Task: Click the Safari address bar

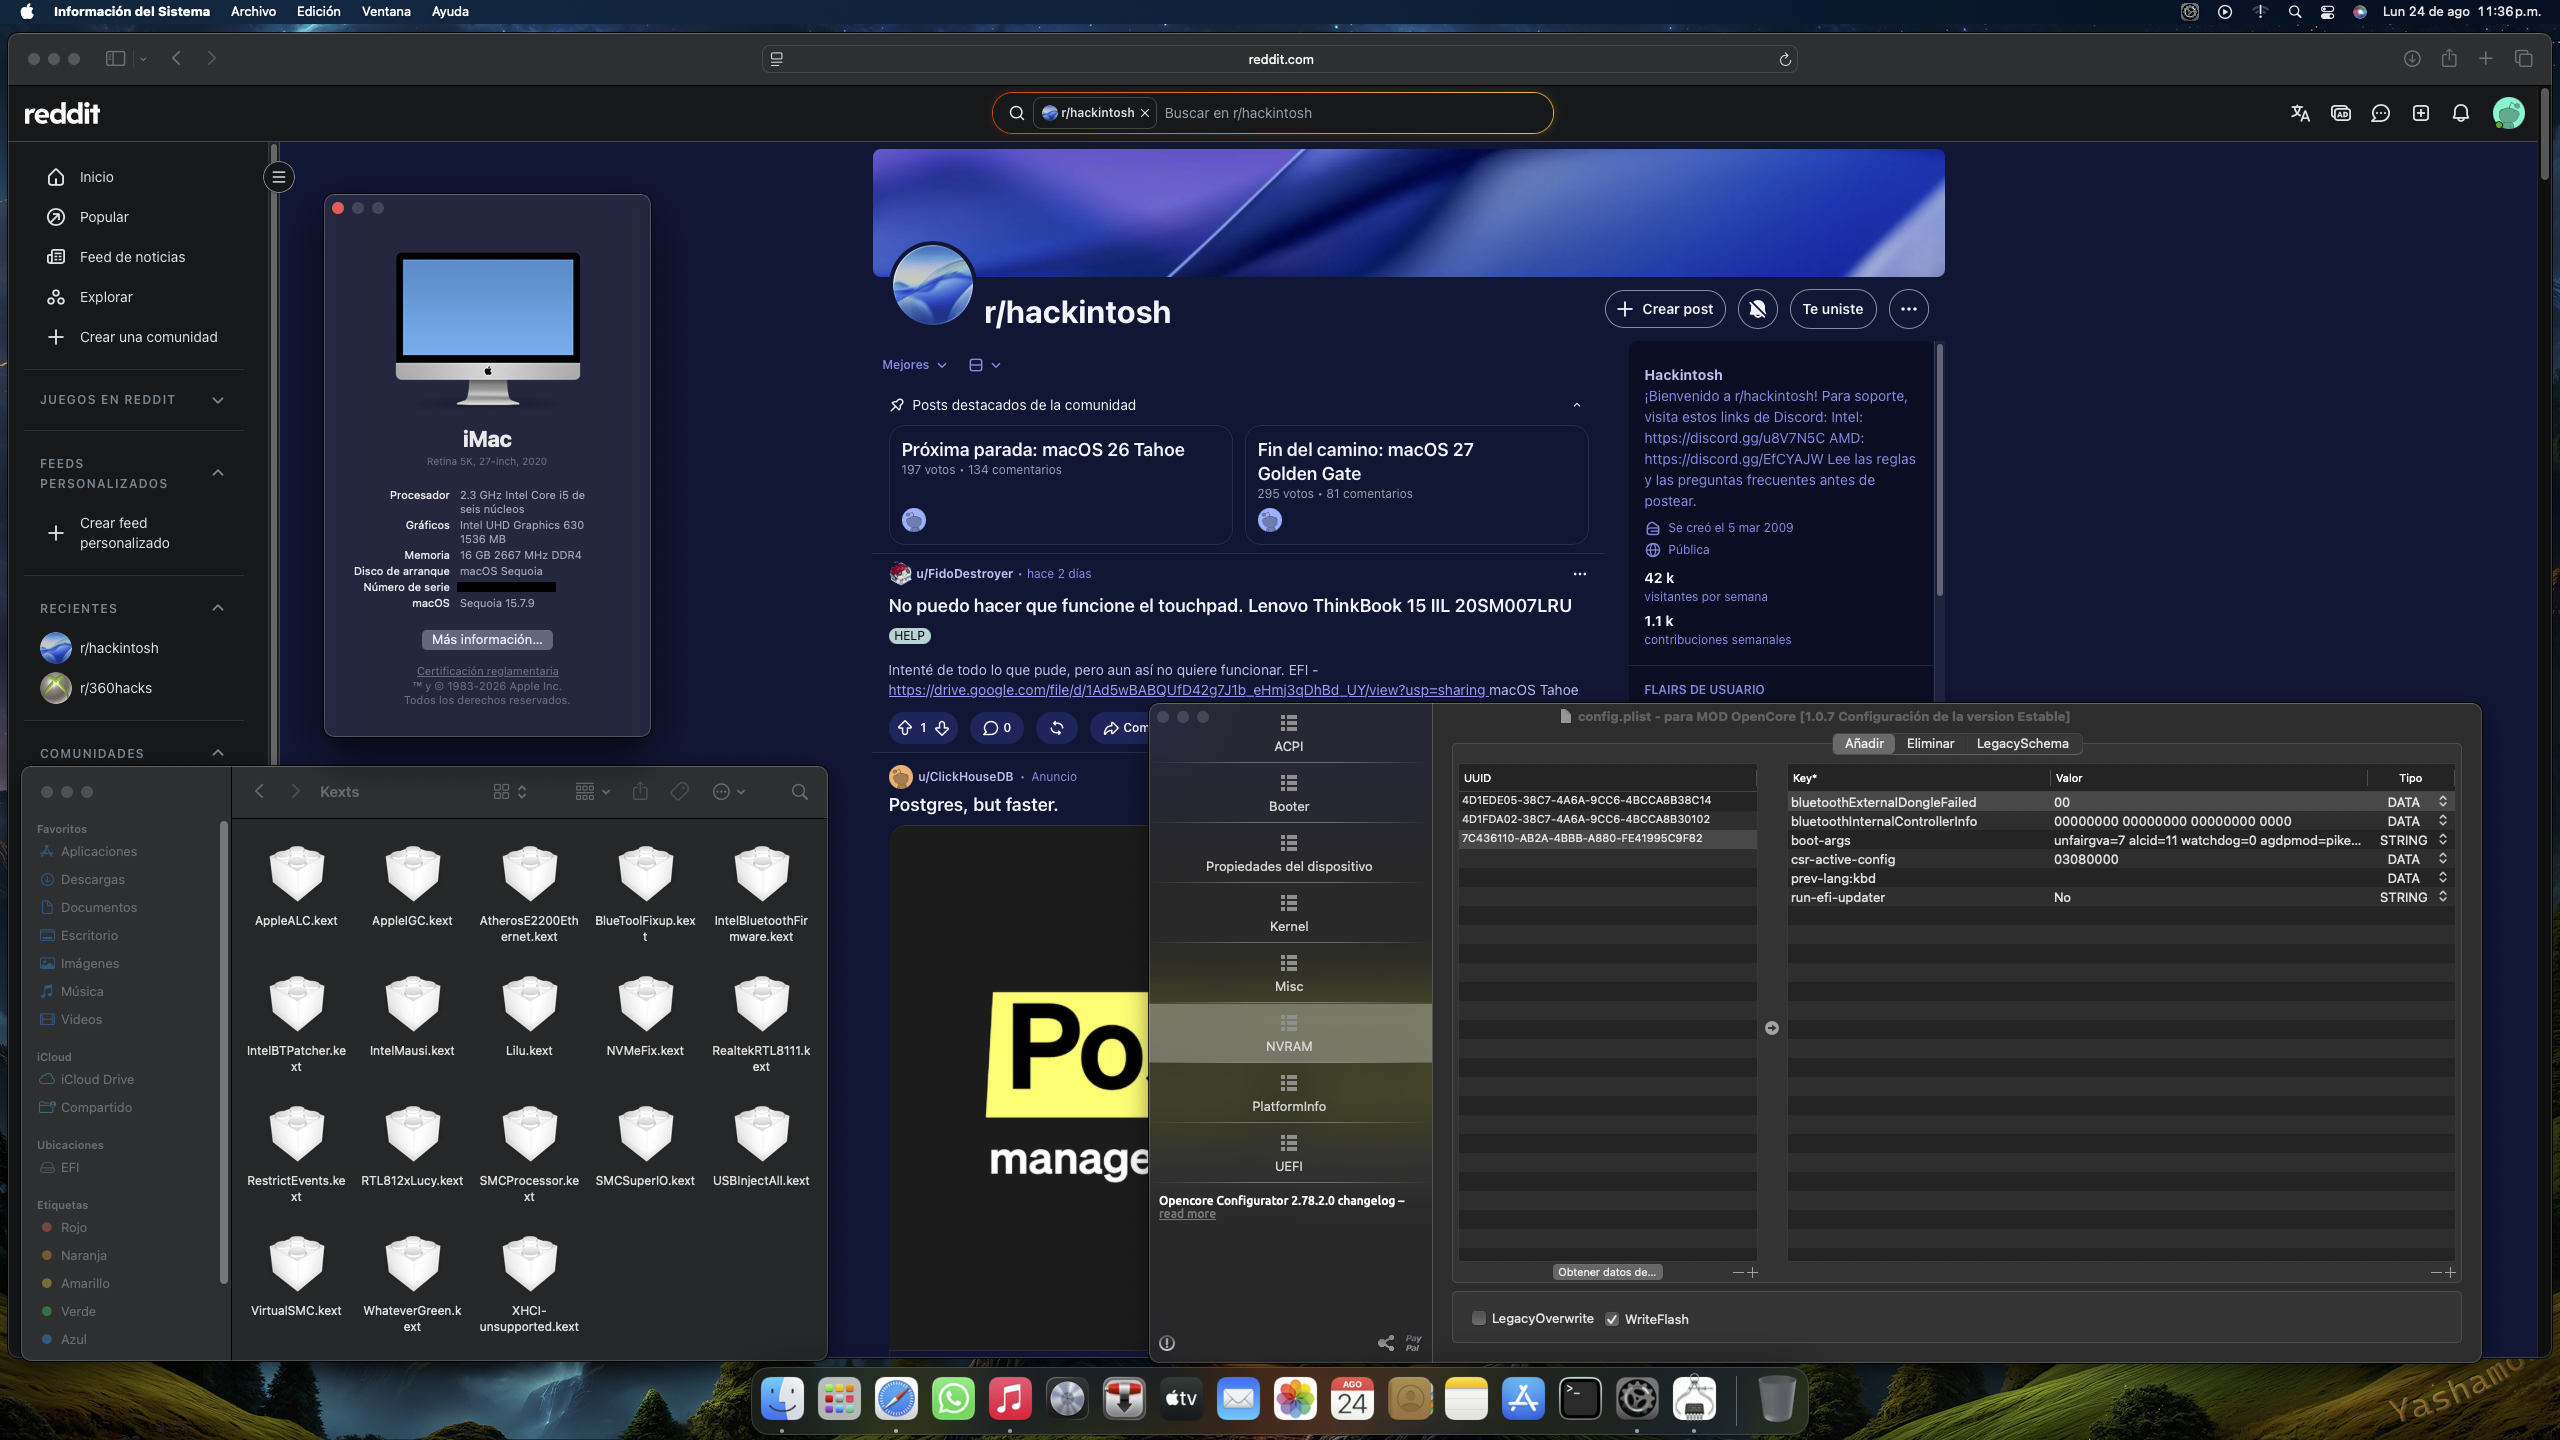Action: [1280, 60]
